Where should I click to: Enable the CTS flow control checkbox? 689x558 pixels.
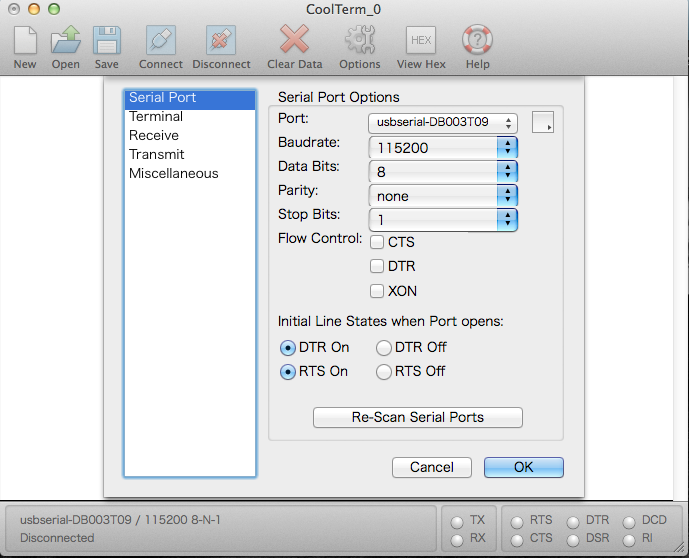point(377,242)
